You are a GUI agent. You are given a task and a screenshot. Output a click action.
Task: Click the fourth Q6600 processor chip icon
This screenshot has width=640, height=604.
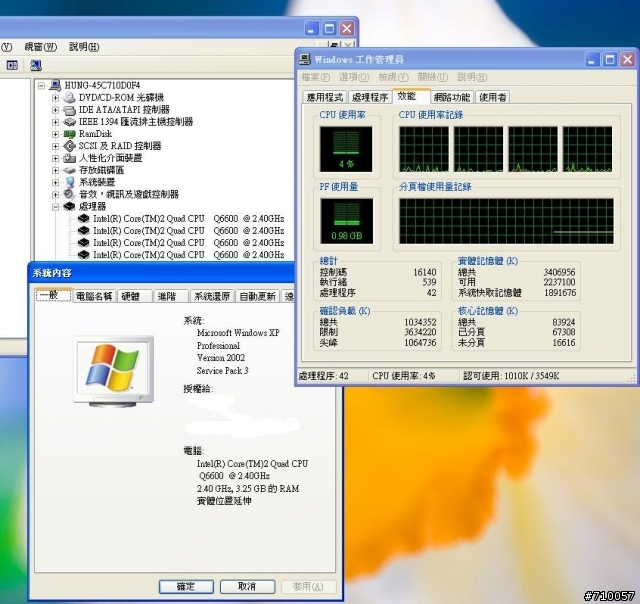tap(84, 254)
